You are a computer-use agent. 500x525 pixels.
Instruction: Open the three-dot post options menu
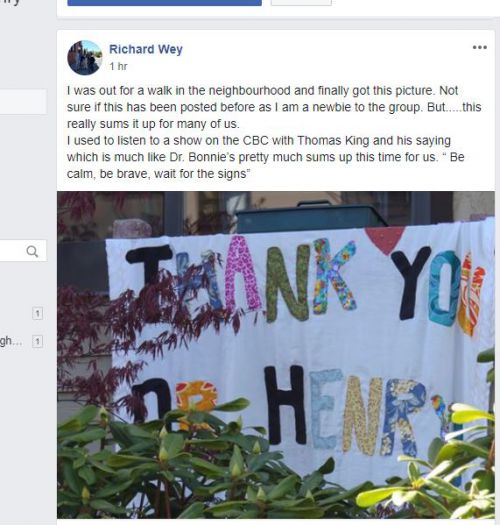coord(480,47)
